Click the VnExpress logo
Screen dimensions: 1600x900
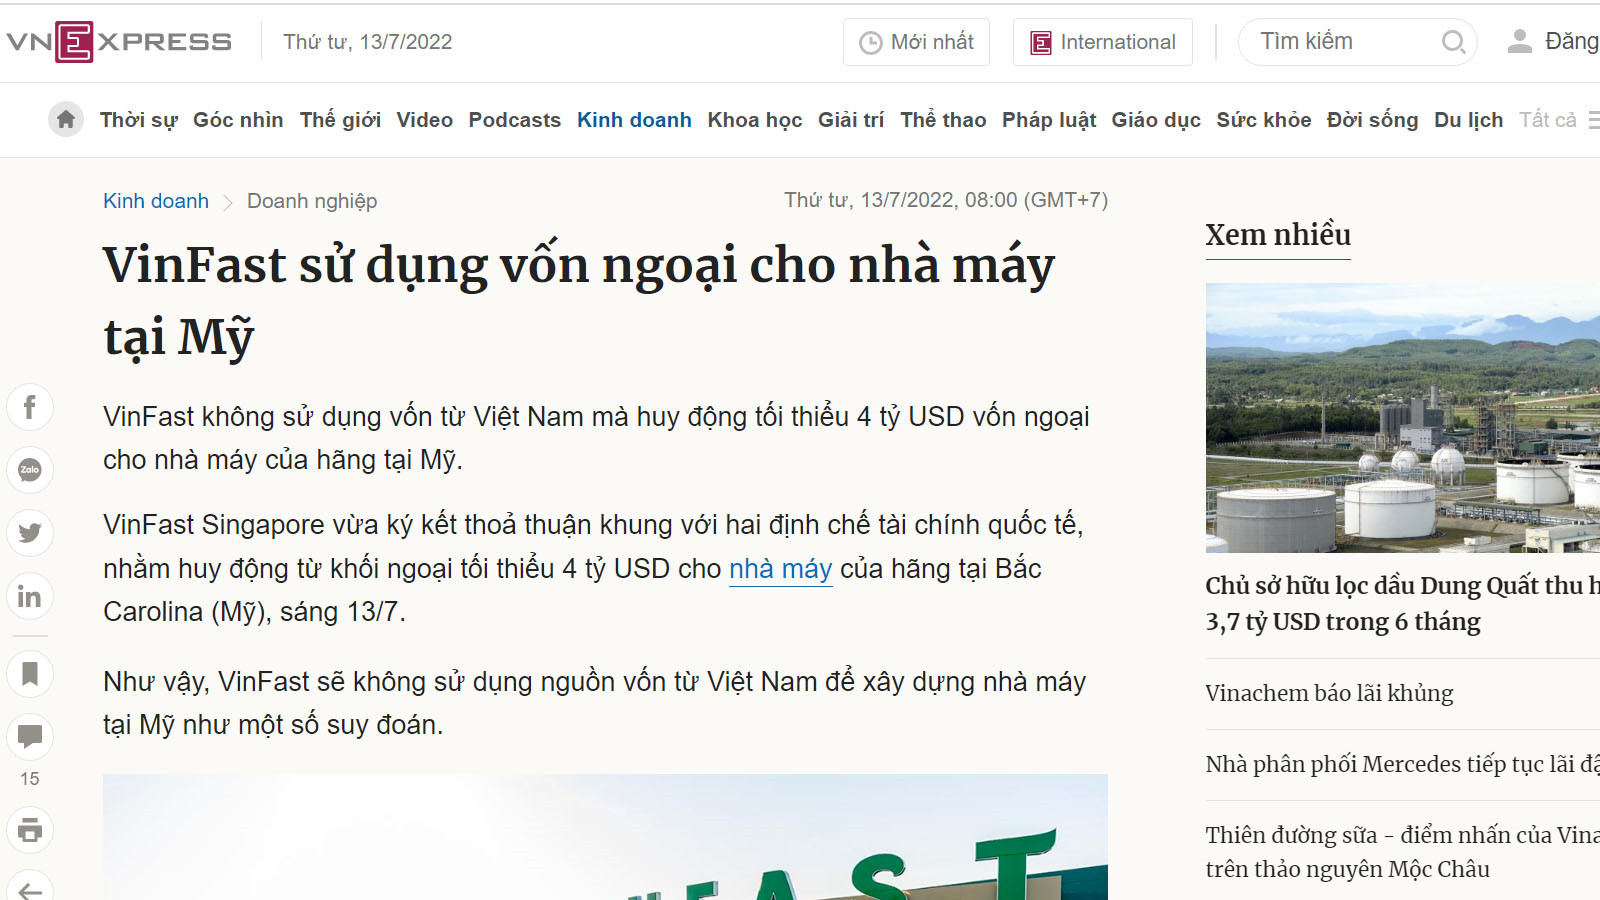119,42
